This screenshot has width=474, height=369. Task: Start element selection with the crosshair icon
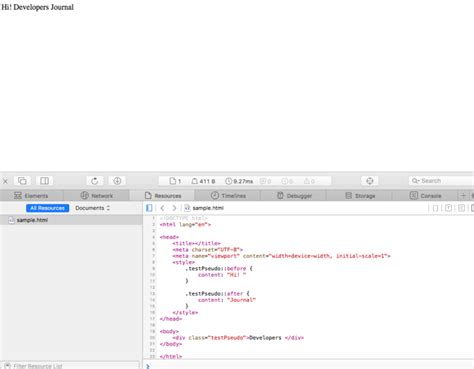pos(370,181)
